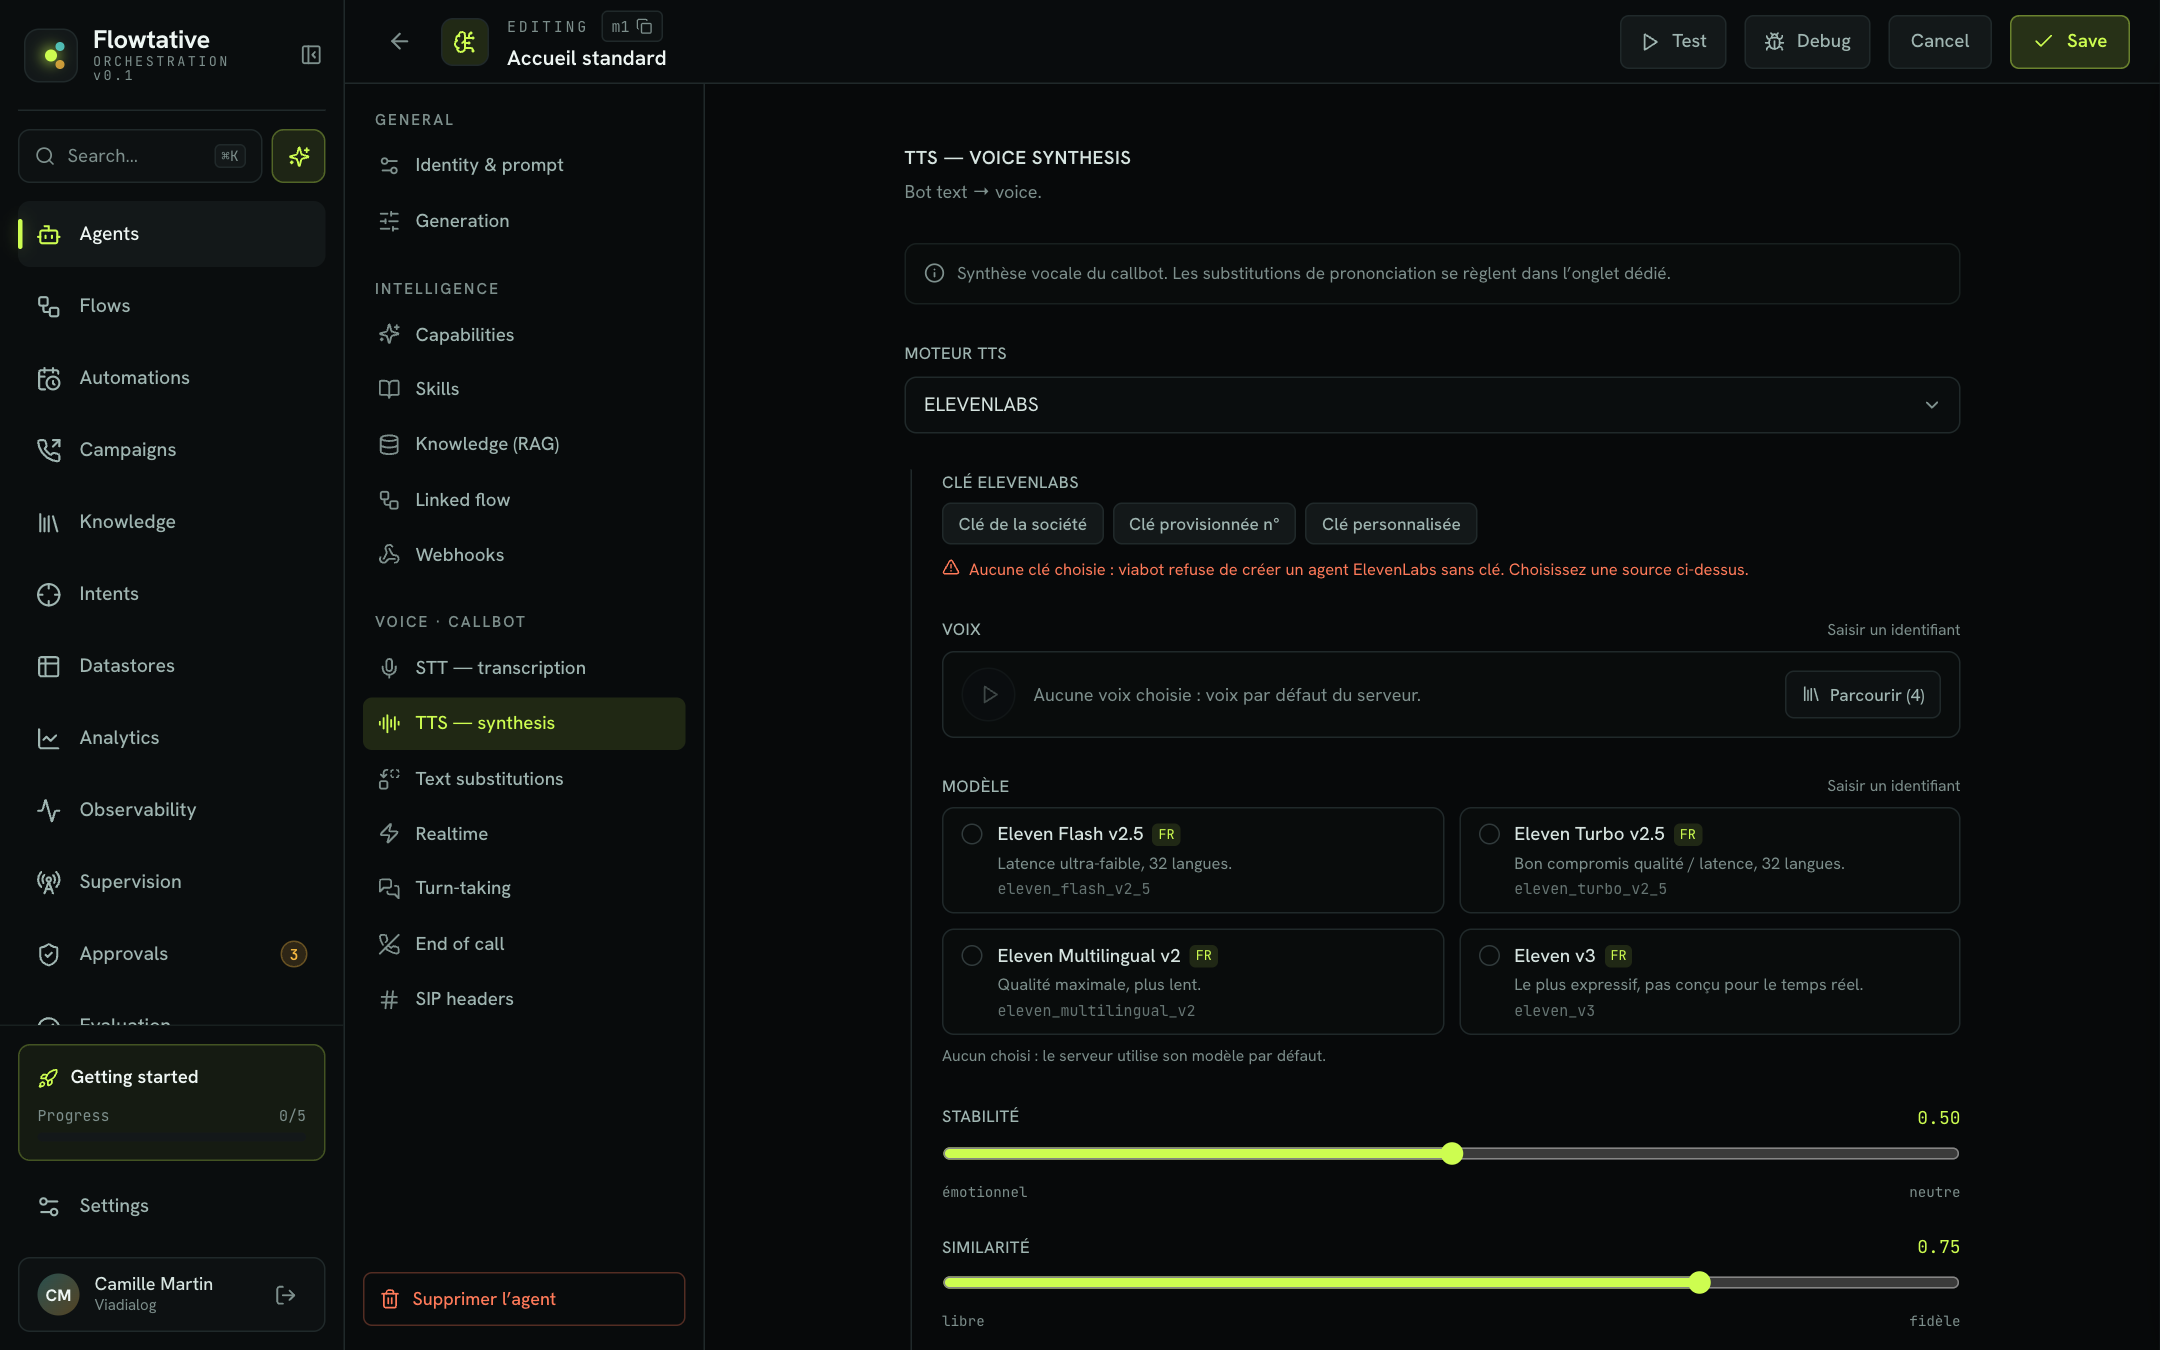Copy the m1 agent identifier
The width and height of the screenshot is (2160, 1350).
click(645, 27)
